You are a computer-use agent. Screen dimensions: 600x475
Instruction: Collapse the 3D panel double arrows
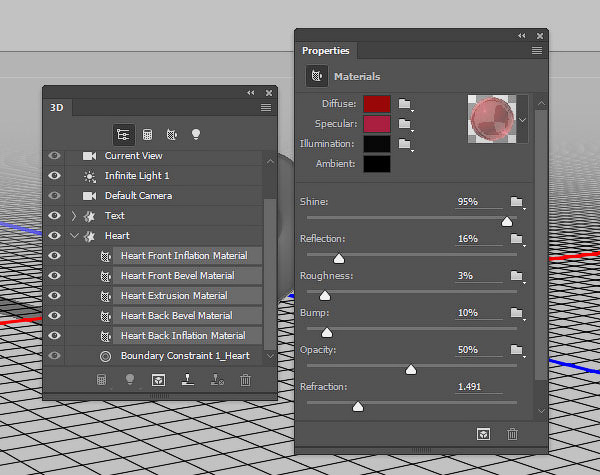pos(251,93)
